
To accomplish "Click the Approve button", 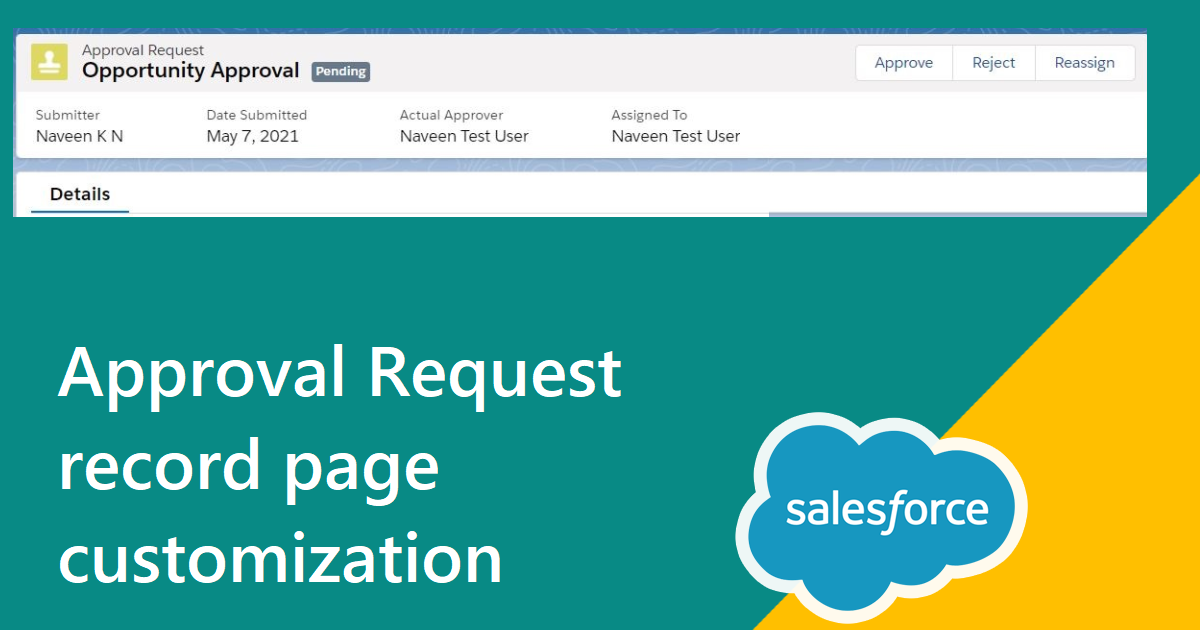I will click(903, 62).
